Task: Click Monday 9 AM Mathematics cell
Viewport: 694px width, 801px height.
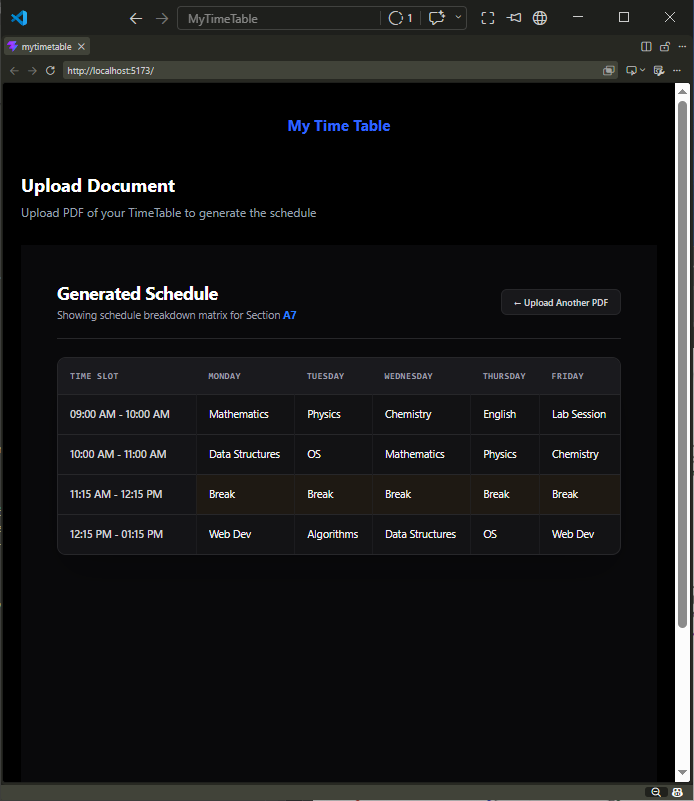Action: tap(245, 414)
